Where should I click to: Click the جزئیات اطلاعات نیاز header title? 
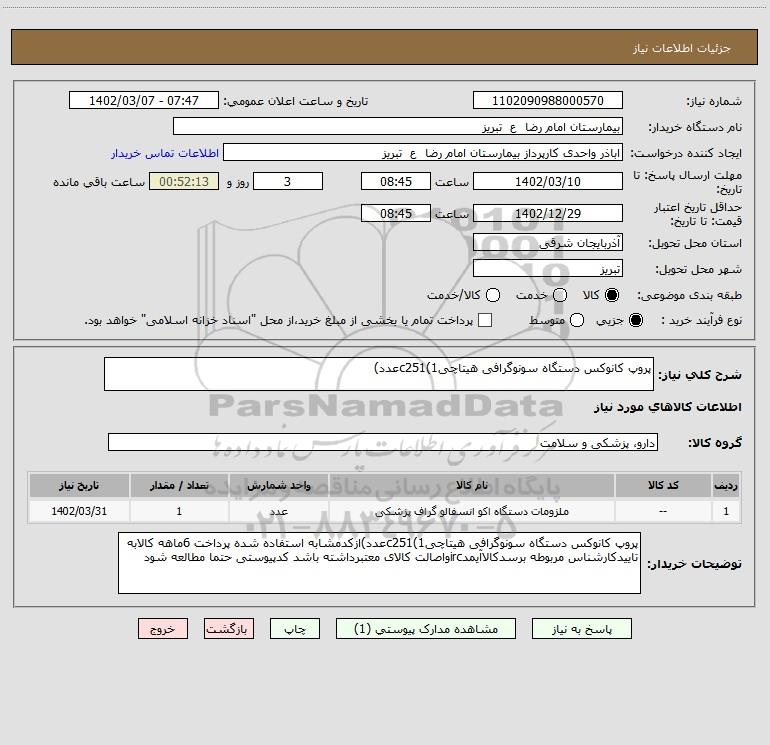click(x=681, y=48)
